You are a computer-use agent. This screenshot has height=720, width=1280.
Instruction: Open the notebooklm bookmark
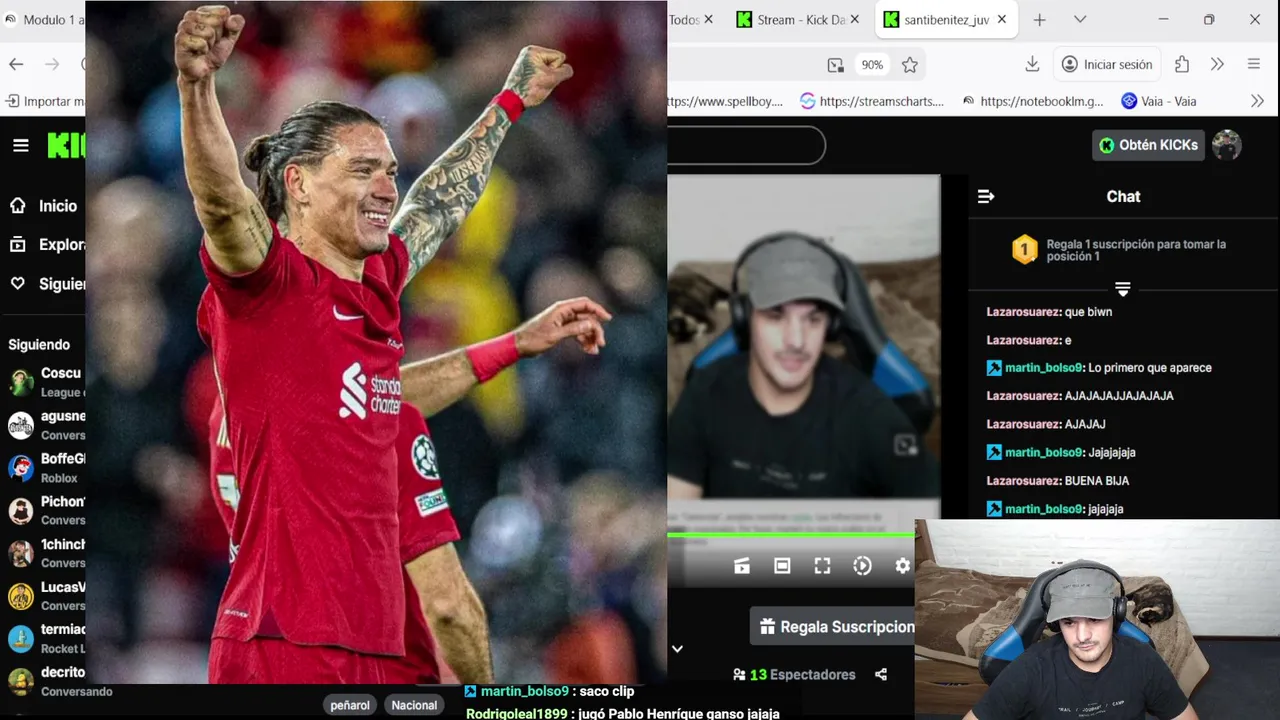(x=1033, y=101)
